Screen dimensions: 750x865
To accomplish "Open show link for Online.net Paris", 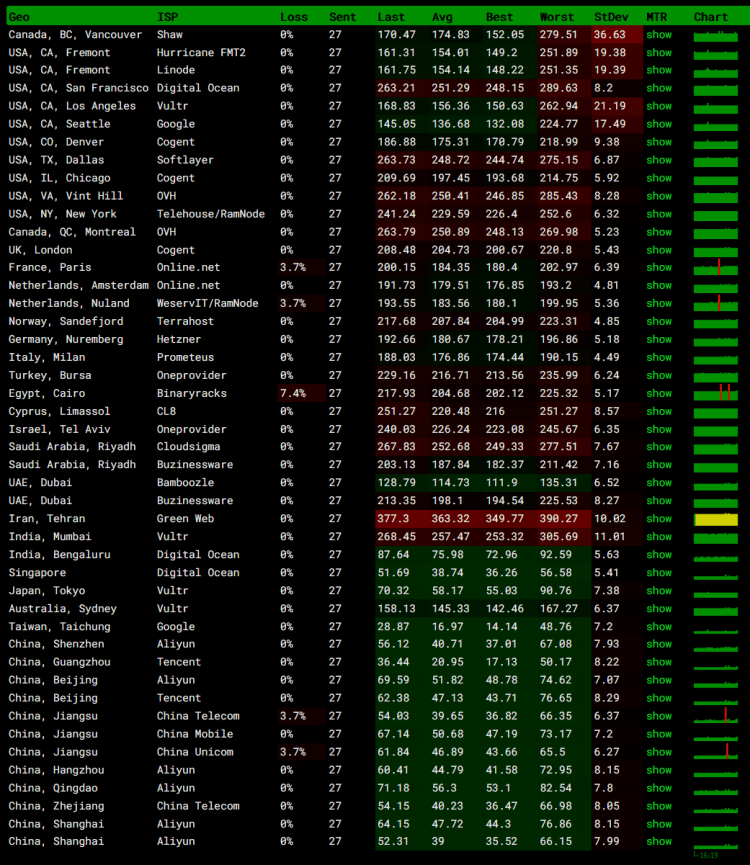I will coord(659,268).
